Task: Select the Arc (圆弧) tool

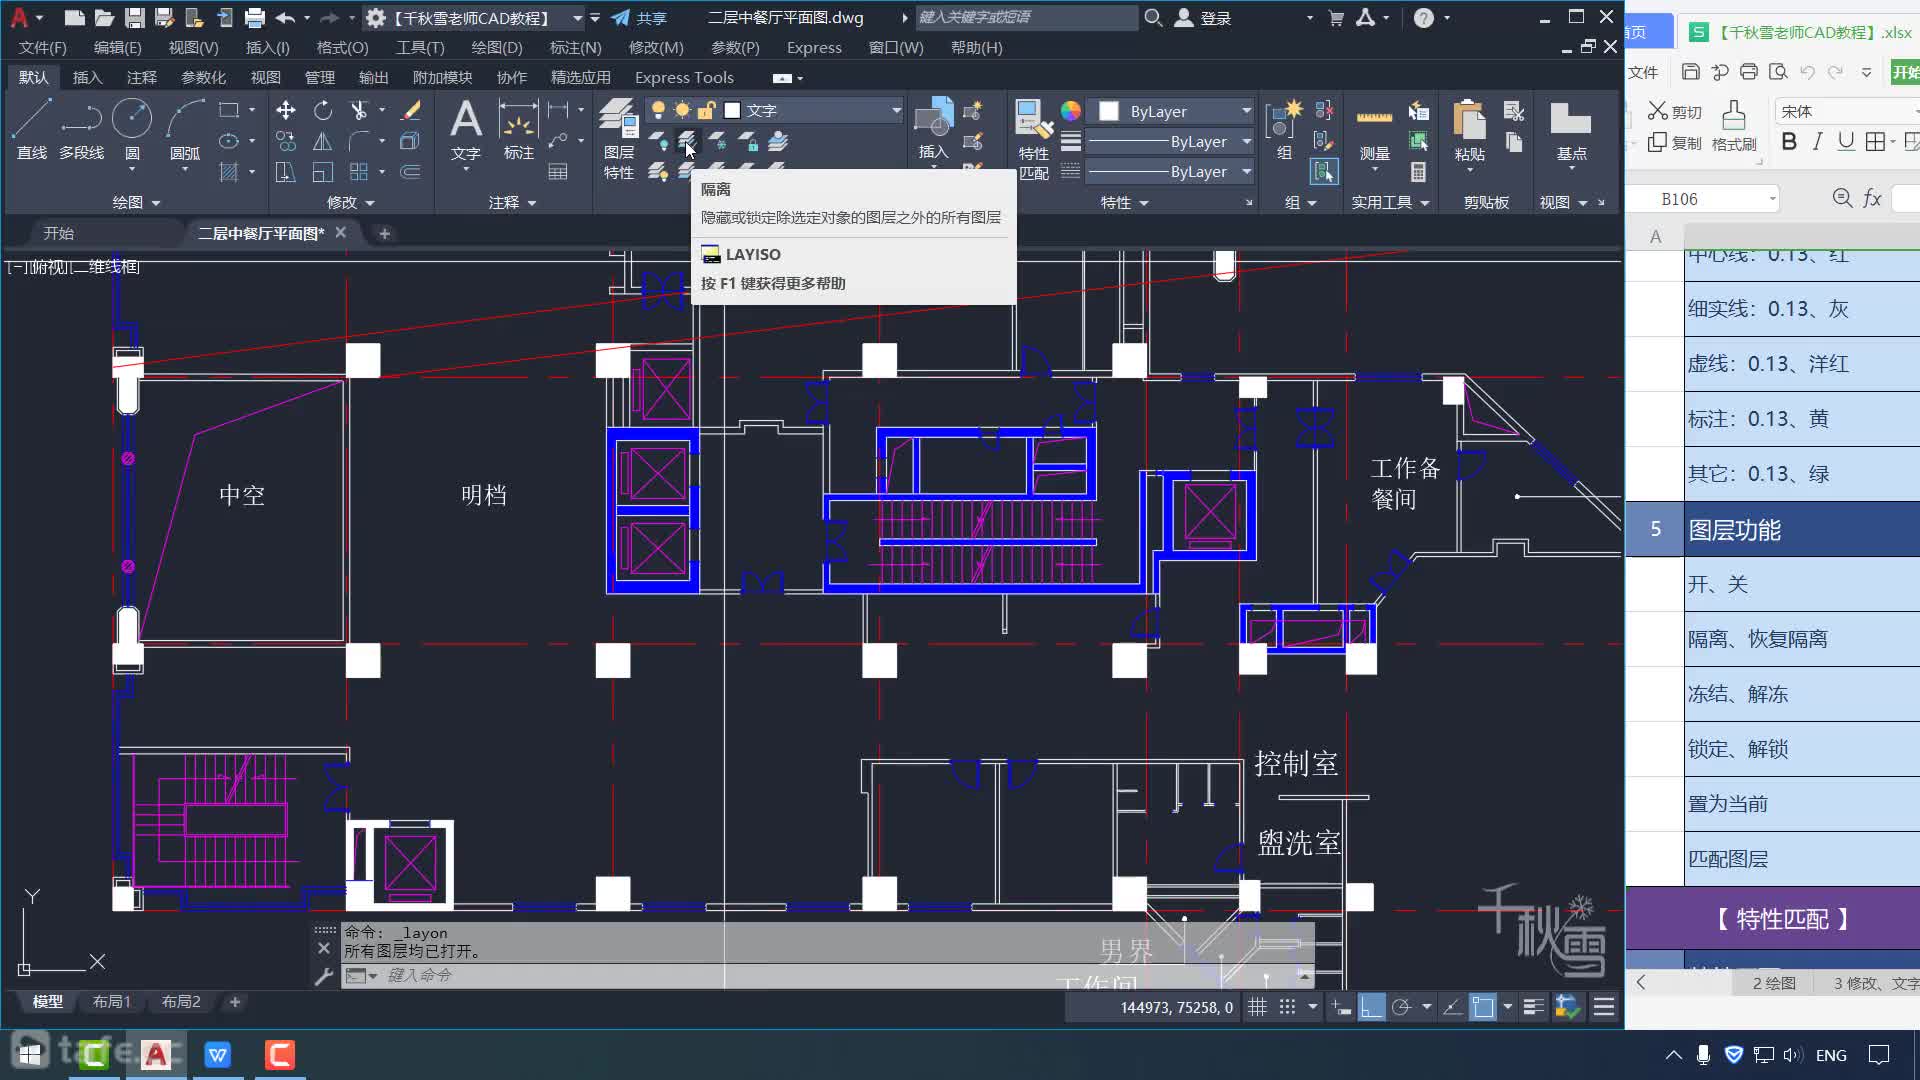Action: point(184,129)
